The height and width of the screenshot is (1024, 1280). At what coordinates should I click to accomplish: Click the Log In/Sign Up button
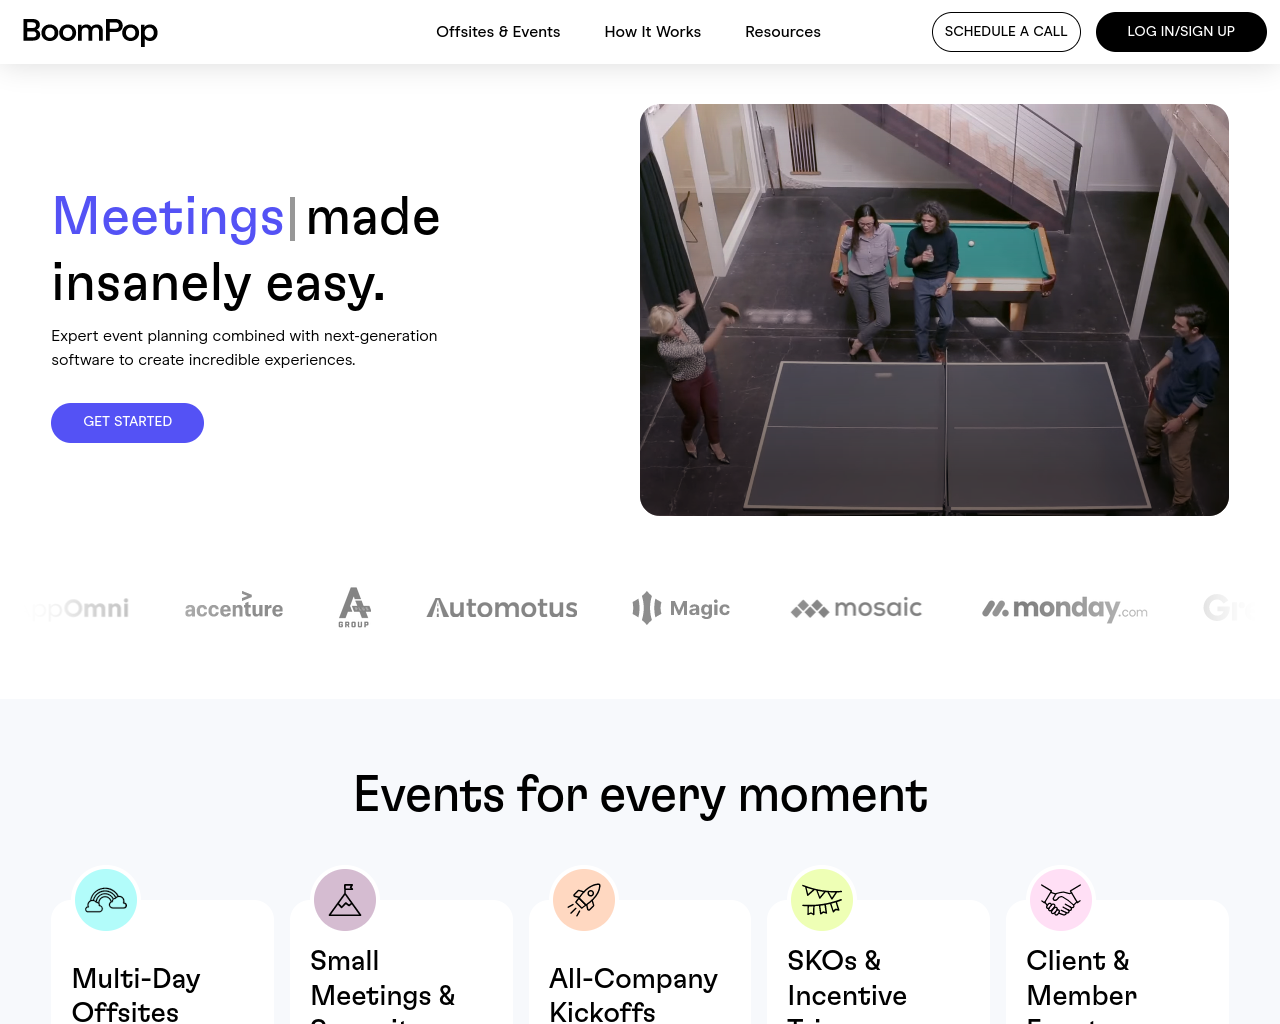(1181, 32)
